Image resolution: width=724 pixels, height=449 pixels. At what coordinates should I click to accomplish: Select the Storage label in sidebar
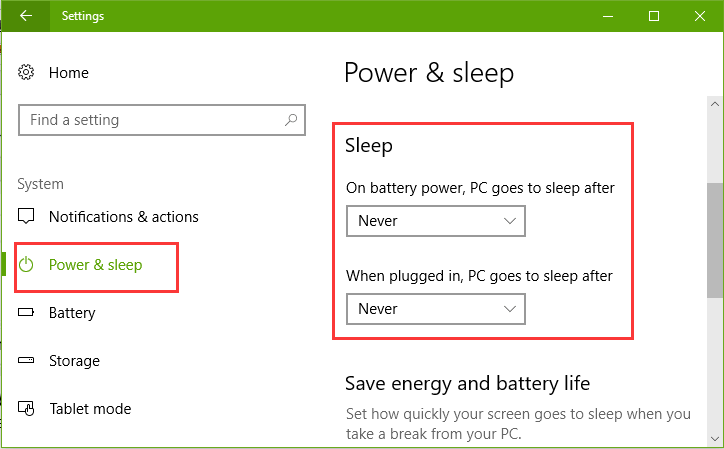pyautogui.click(x=74, y=361)
